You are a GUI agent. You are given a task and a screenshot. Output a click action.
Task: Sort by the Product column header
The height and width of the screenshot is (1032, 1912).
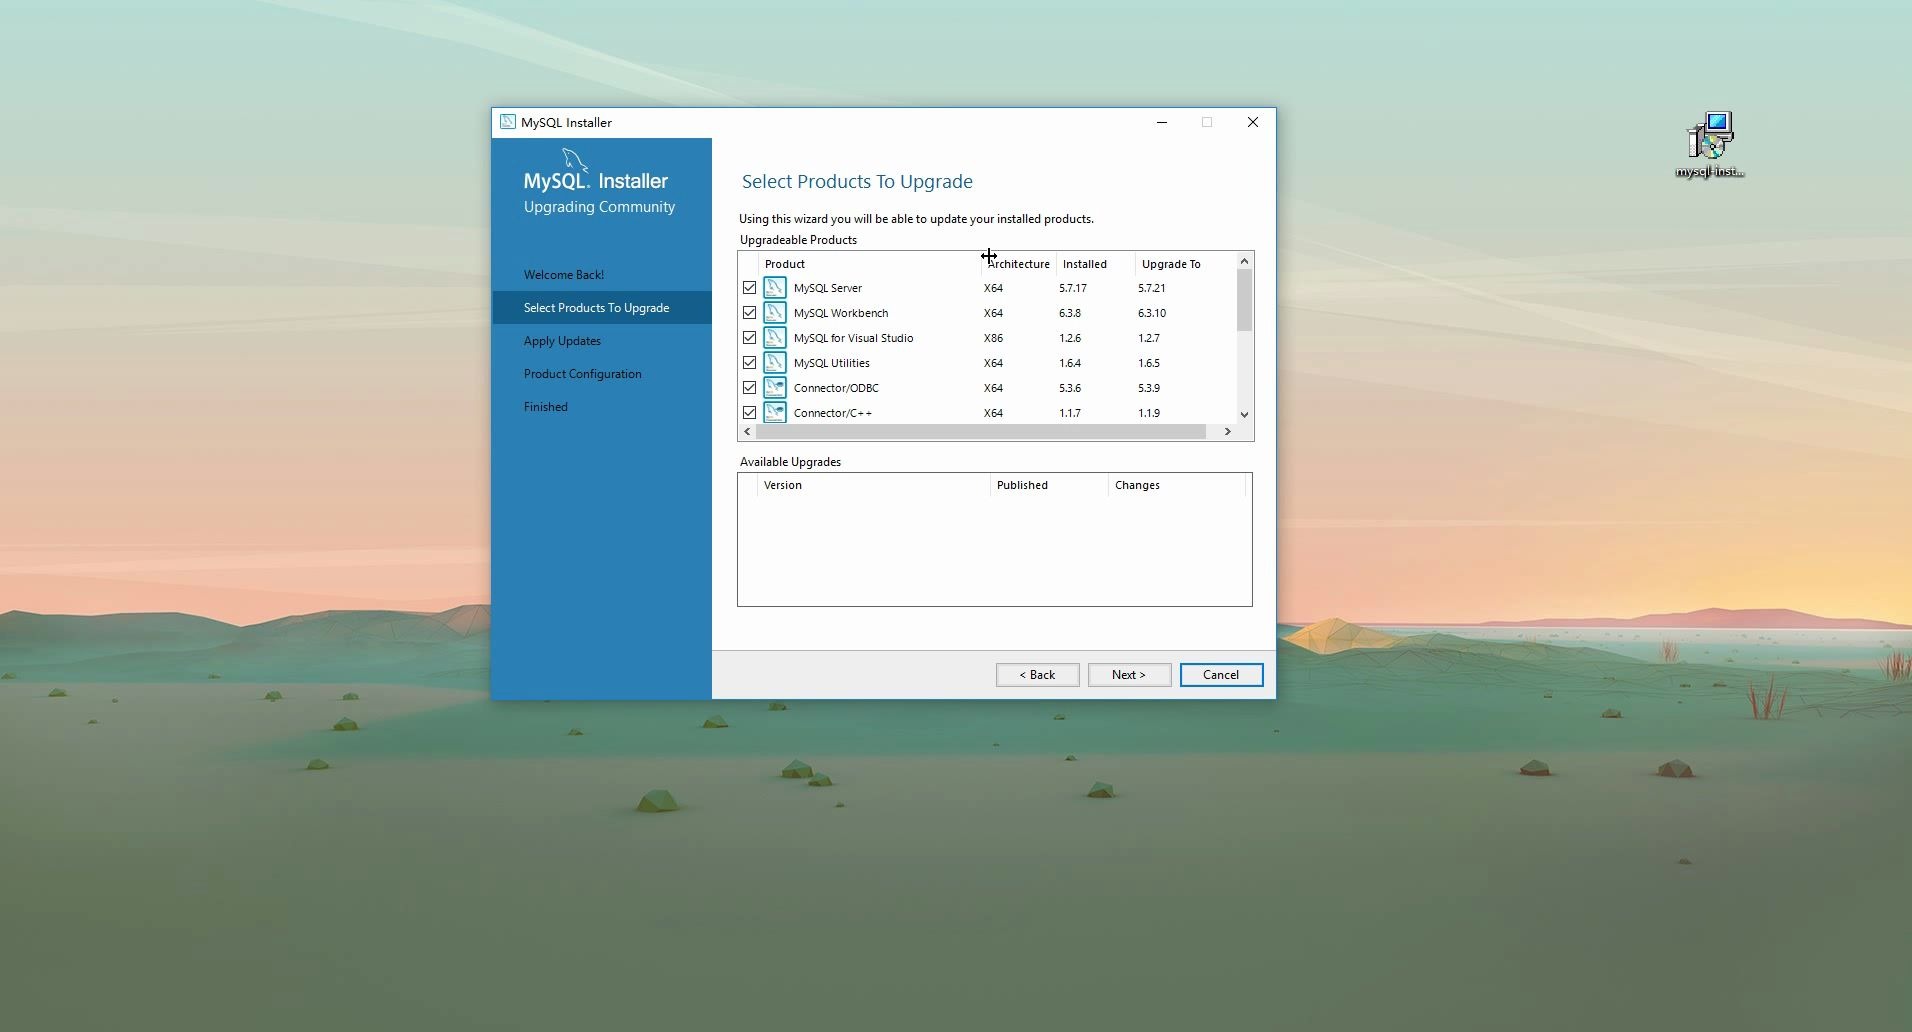pyautogui.click(x=870, y=264)
